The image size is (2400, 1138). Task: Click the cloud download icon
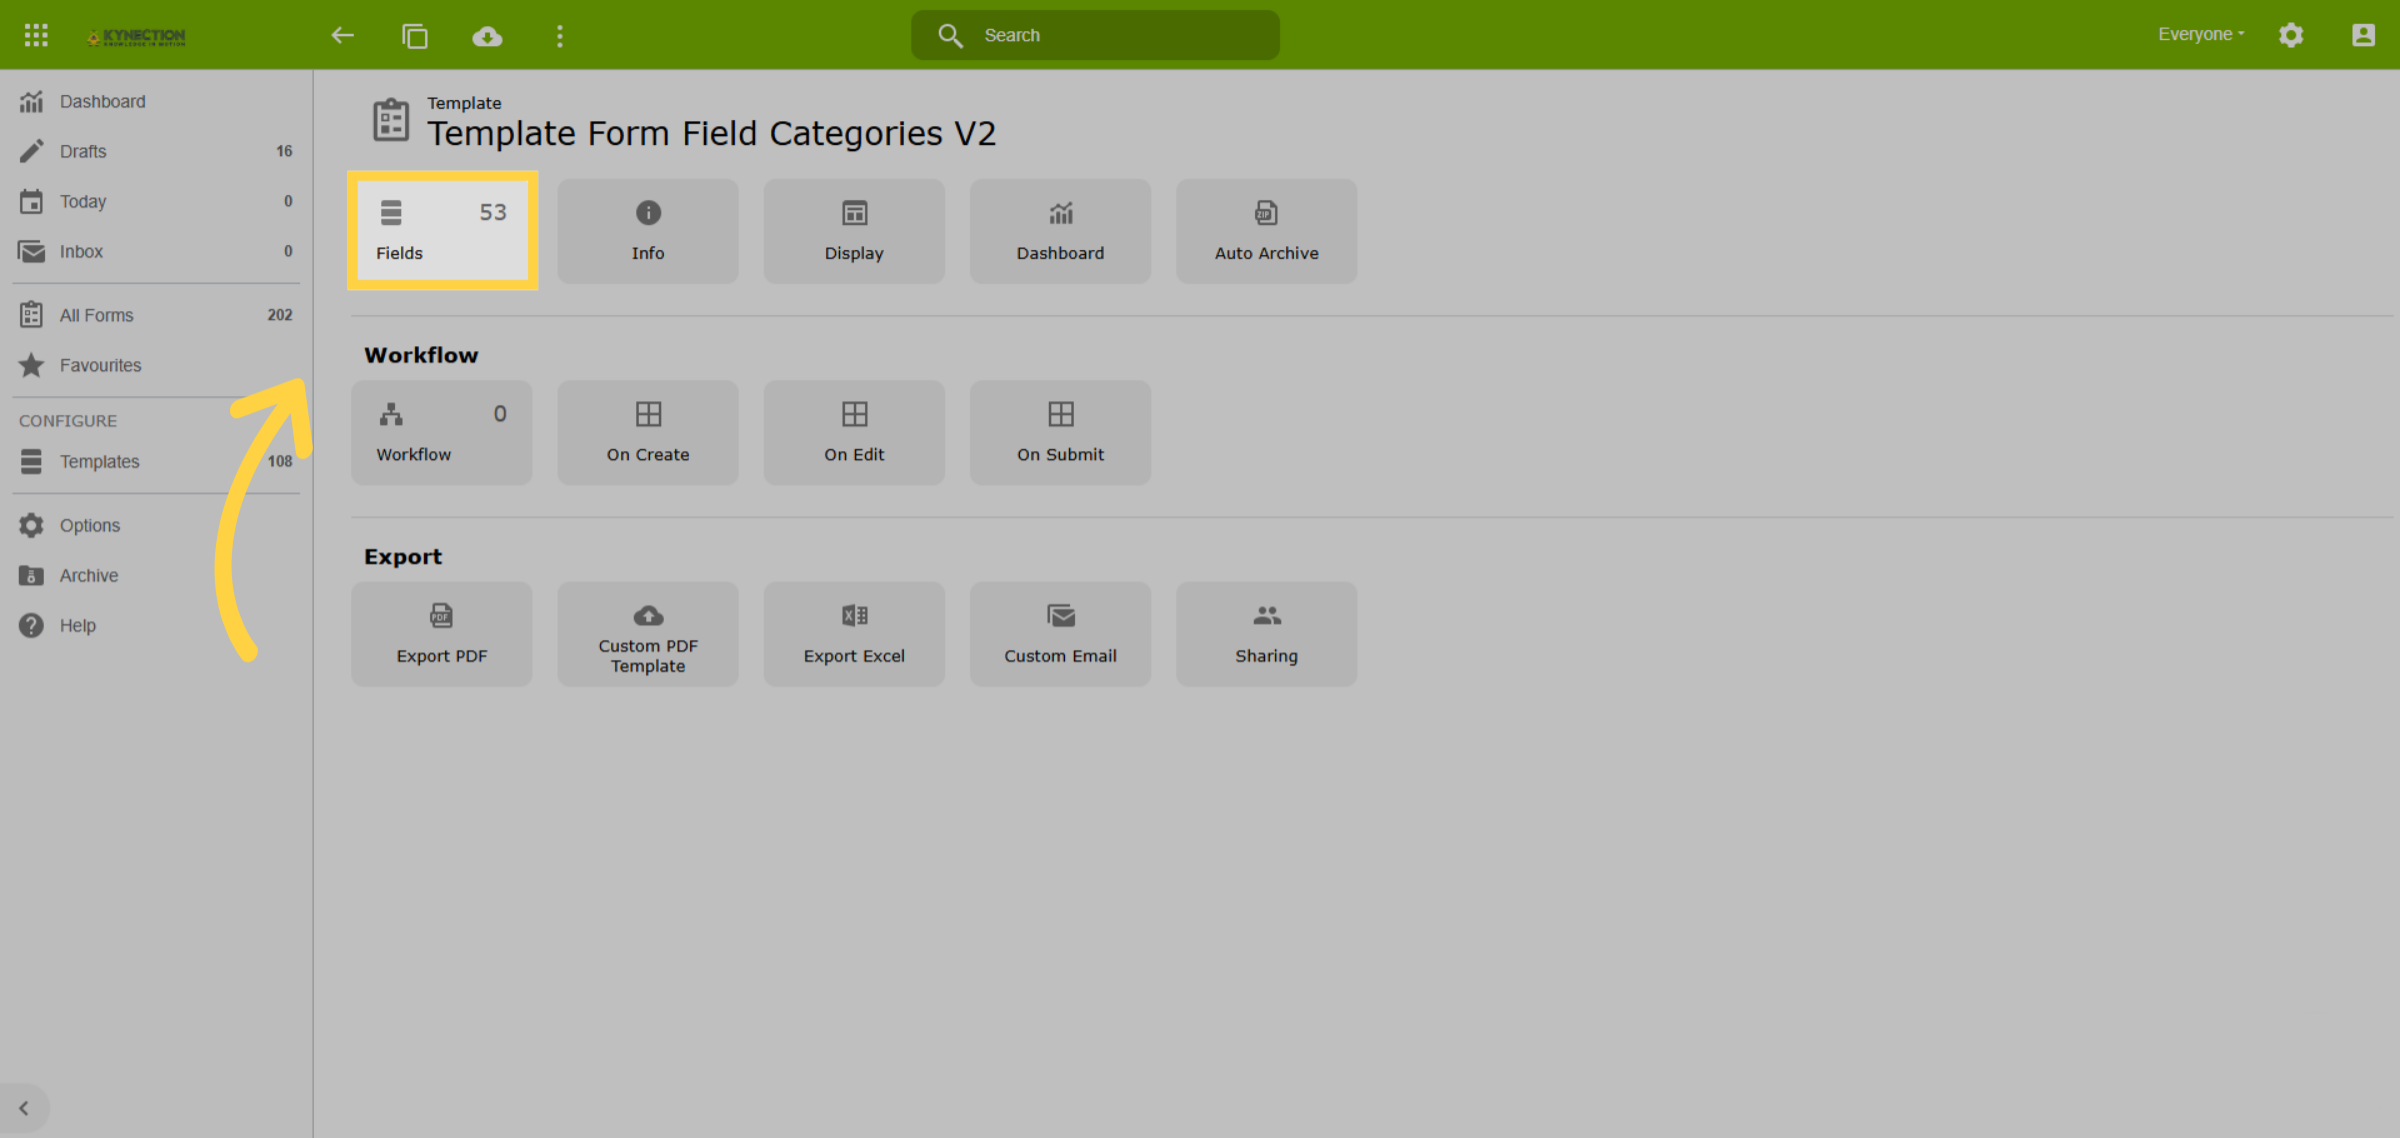click(487, 37)
